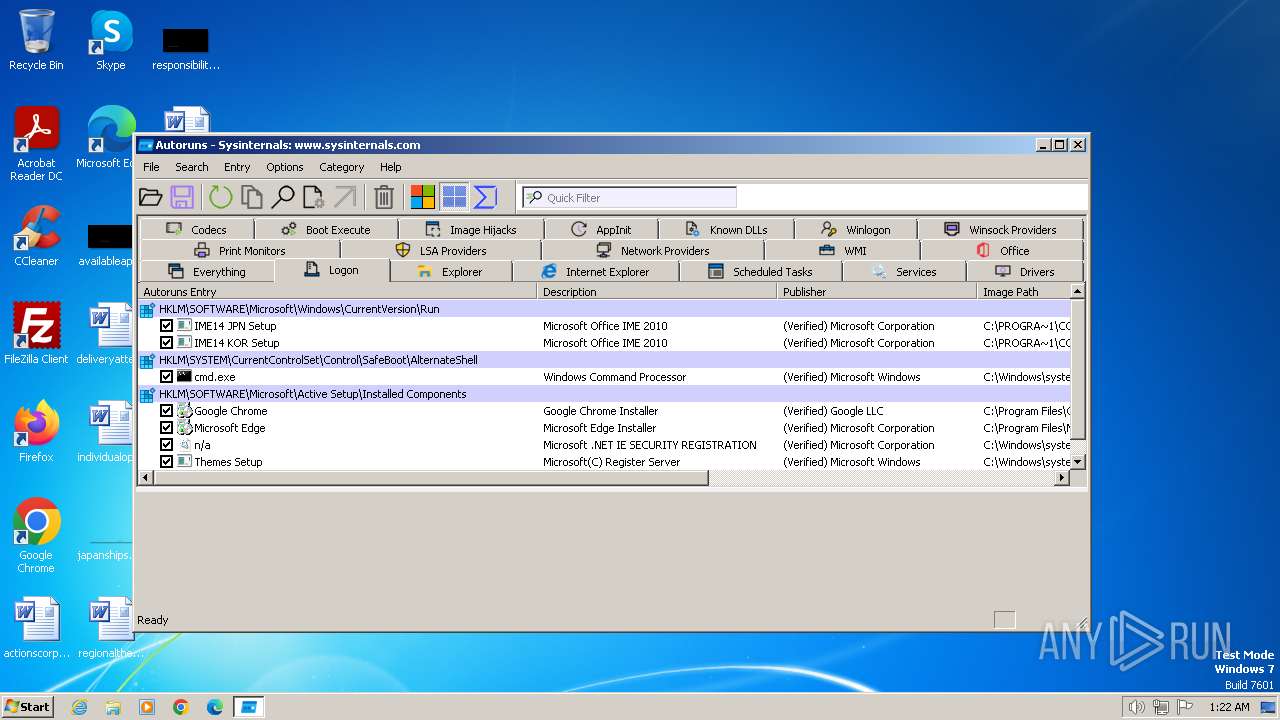Click the Copy toolbar icon

(x=251, y=197)
